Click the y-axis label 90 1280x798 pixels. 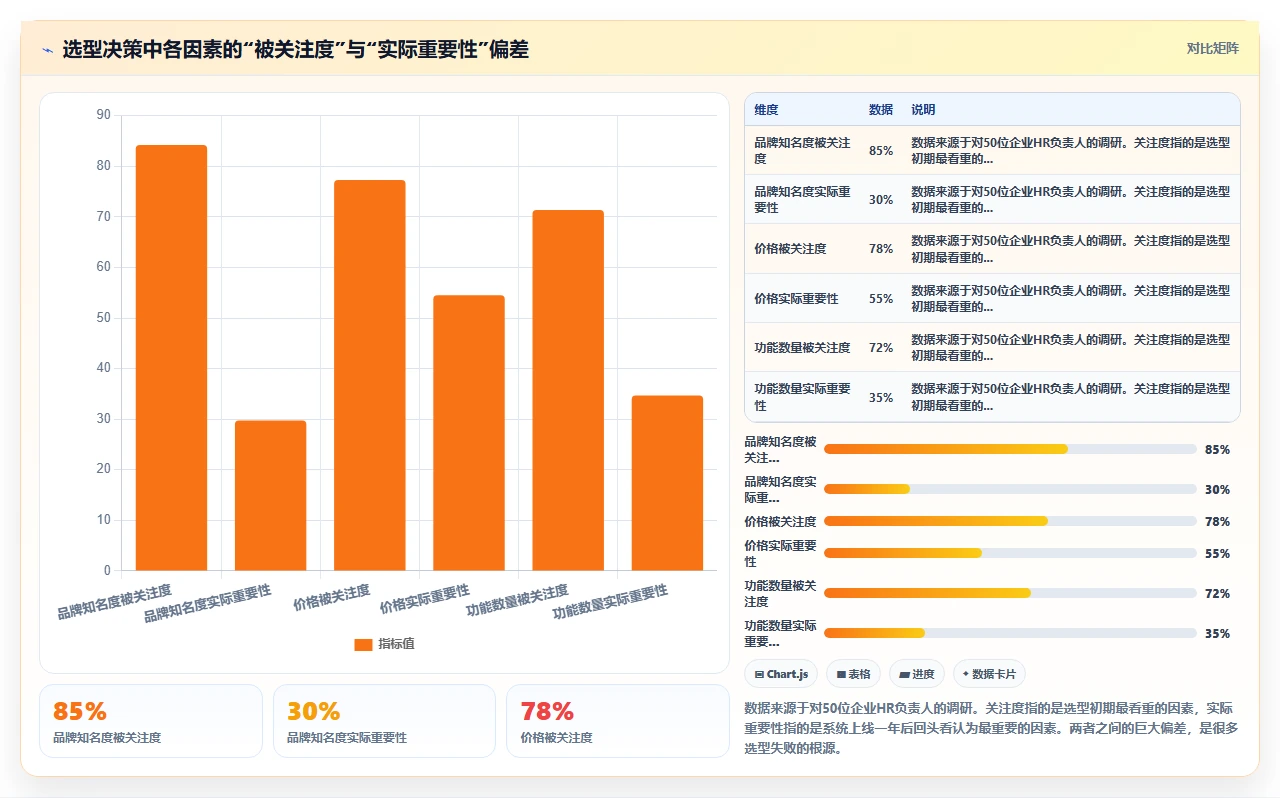[104, 115]
